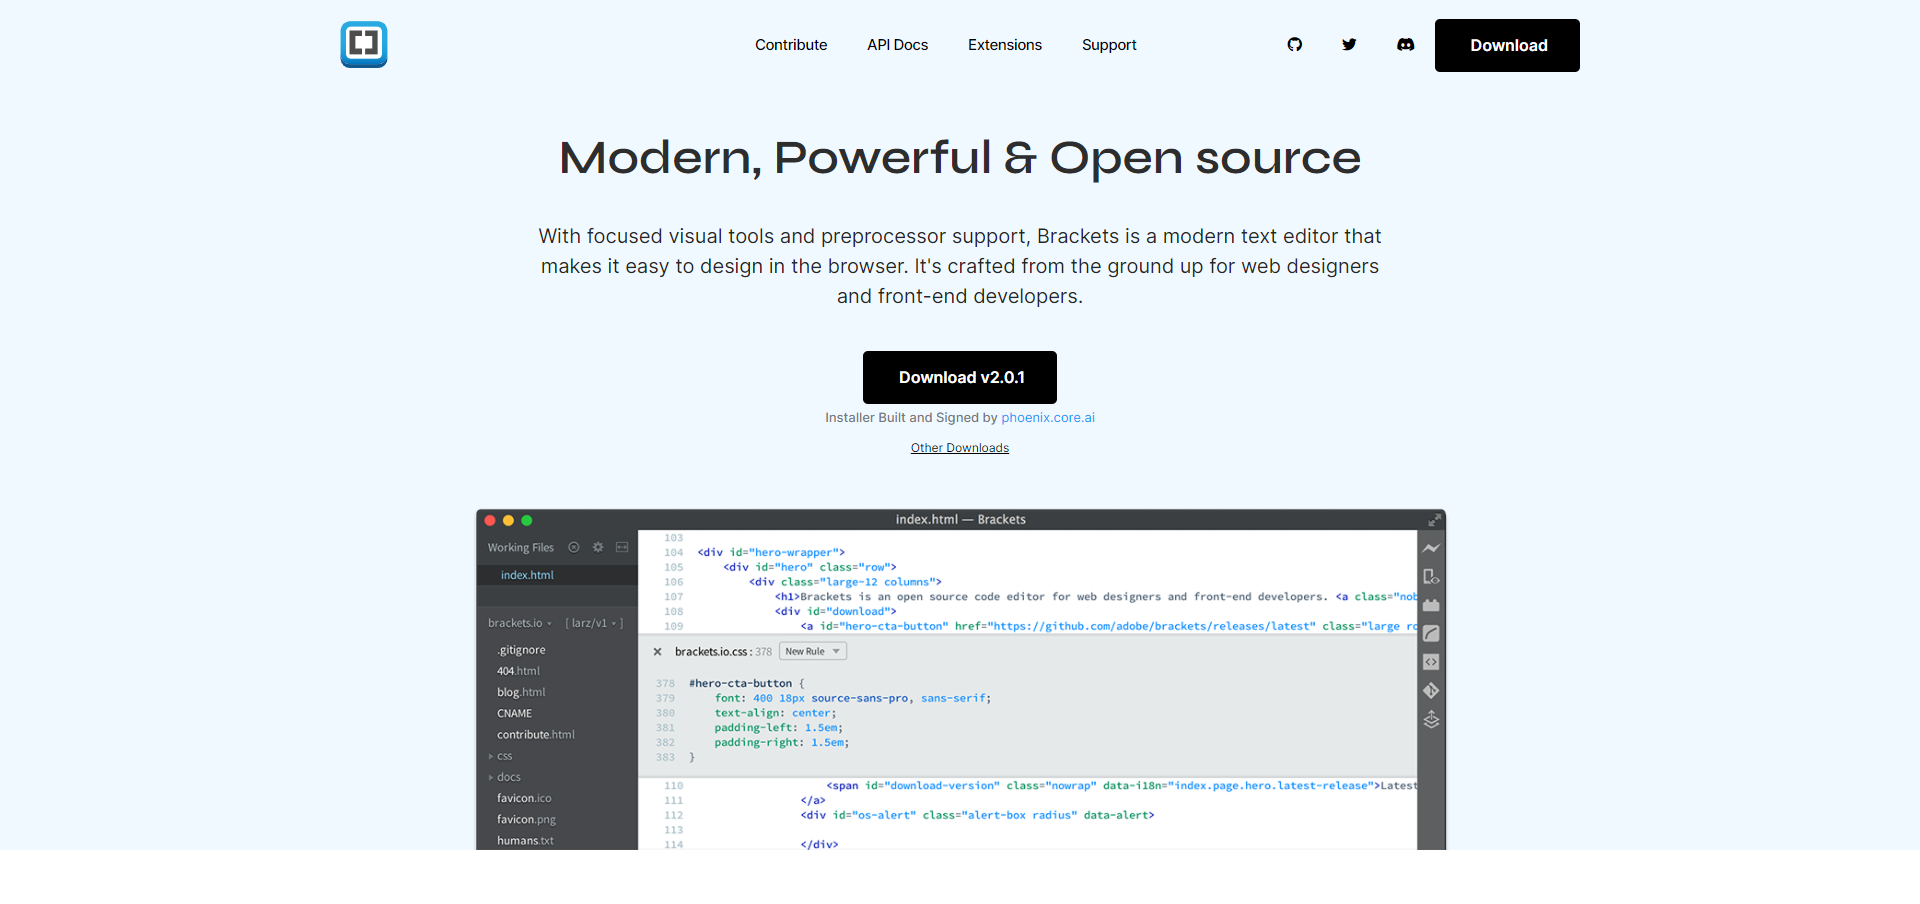Image resolution: width=1920 pixels, height=904 pixels.
Task: Open the Extensions page
Action: tap(1004, 45)
